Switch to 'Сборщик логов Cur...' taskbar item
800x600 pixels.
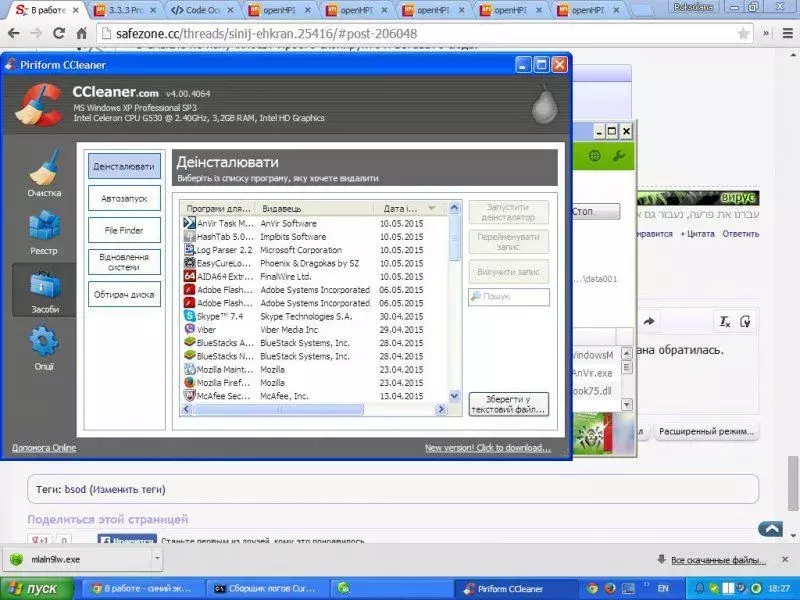267,588
